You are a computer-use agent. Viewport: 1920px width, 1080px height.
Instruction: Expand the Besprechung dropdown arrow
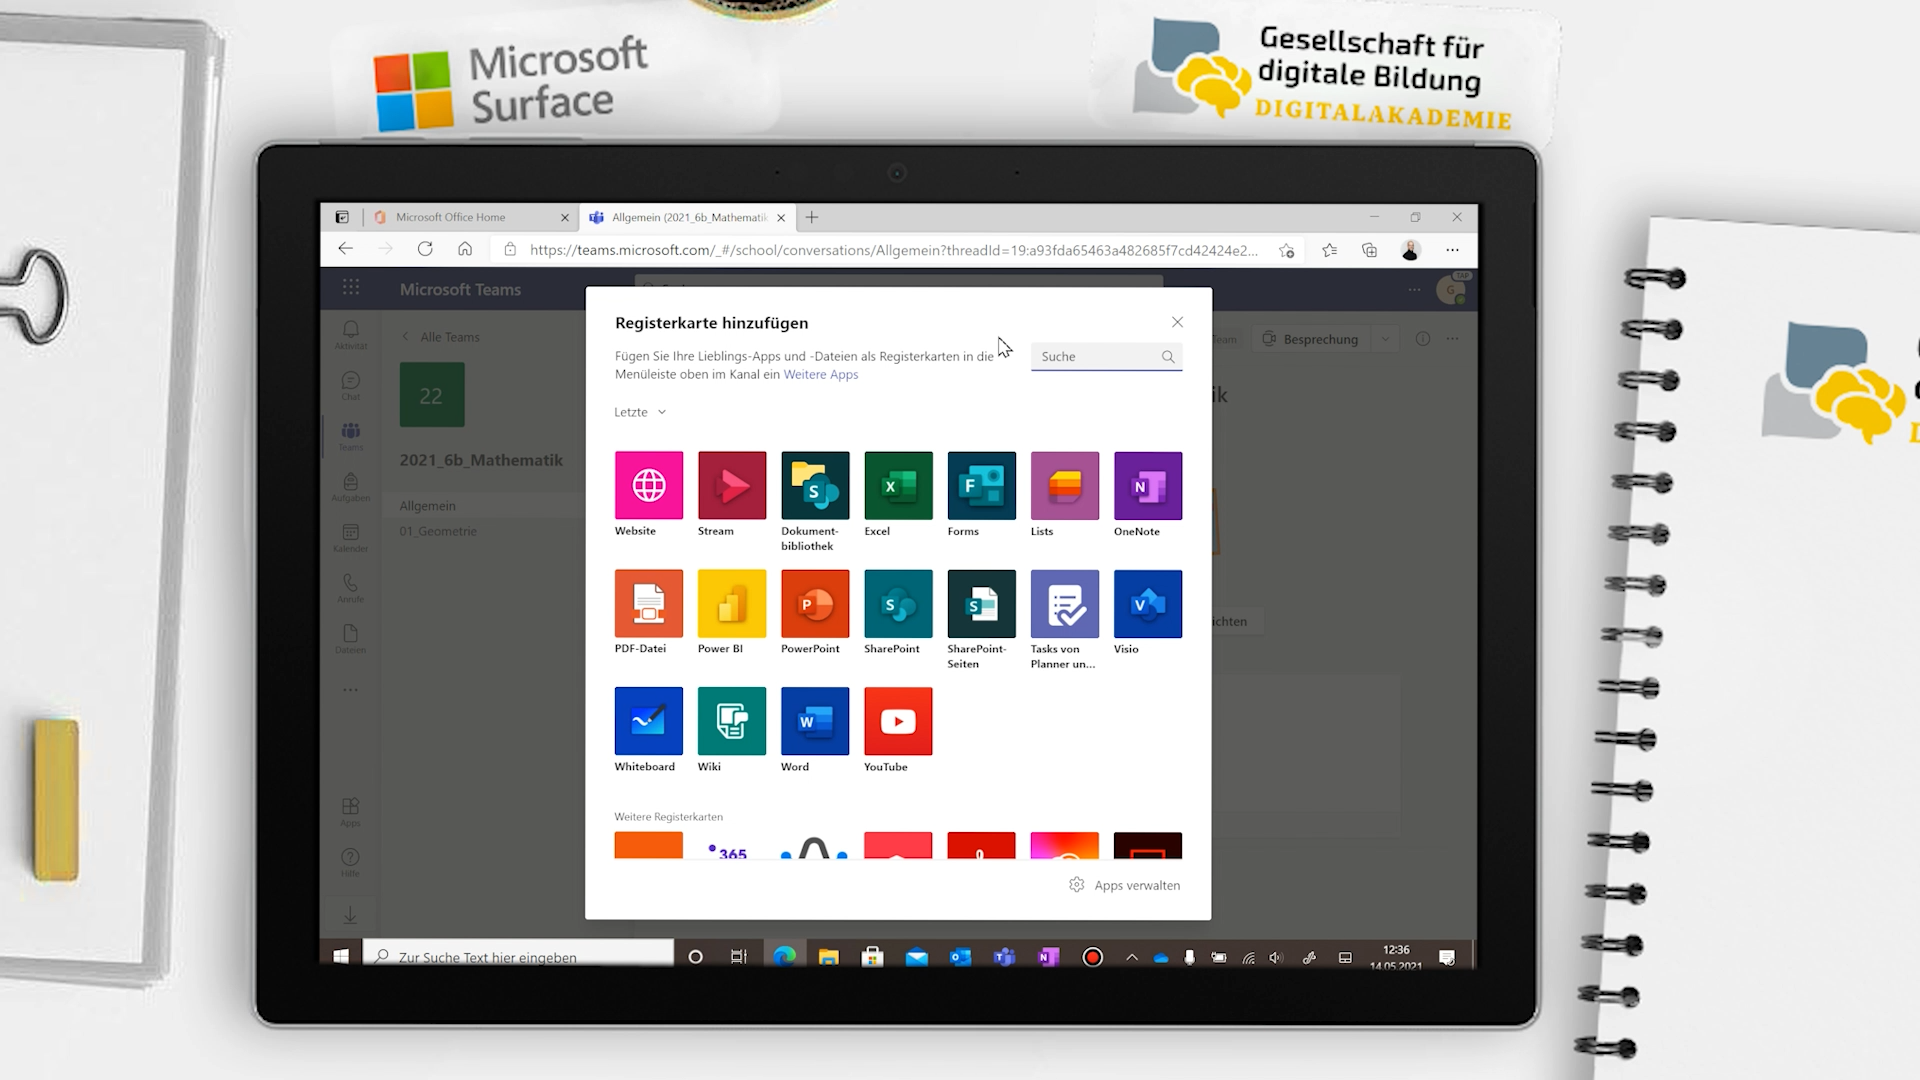(x=1385, y=339)
